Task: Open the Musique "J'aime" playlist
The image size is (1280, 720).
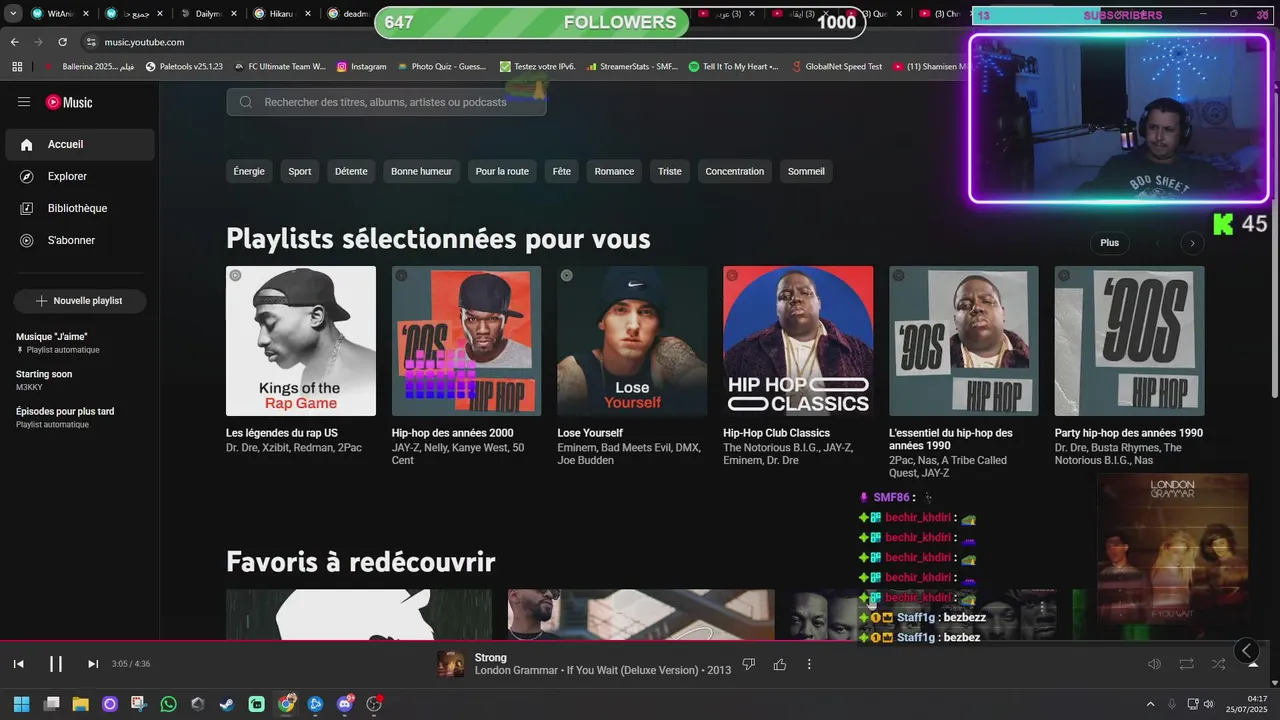Action: tap(58, 343)
